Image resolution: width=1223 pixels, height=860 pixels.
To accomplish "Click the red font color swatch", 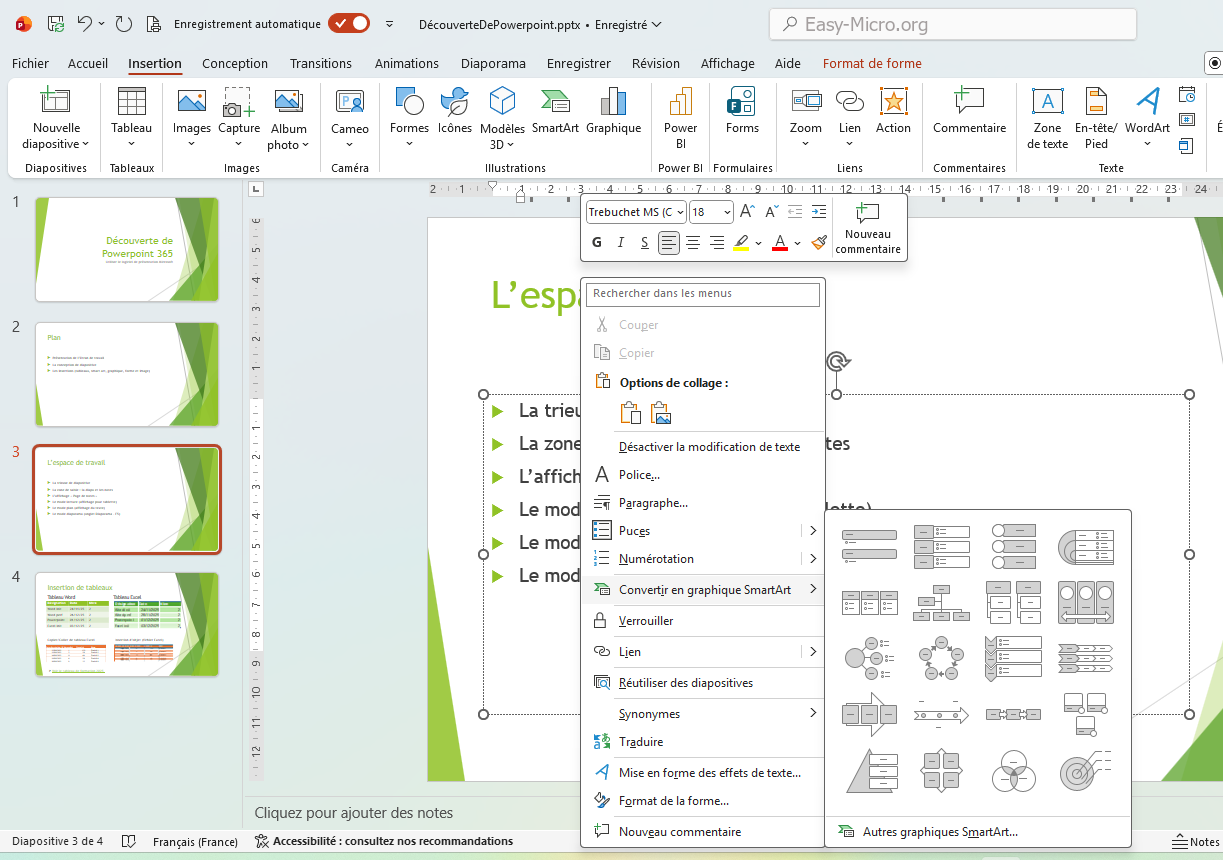I will click(x=780, y=242).
